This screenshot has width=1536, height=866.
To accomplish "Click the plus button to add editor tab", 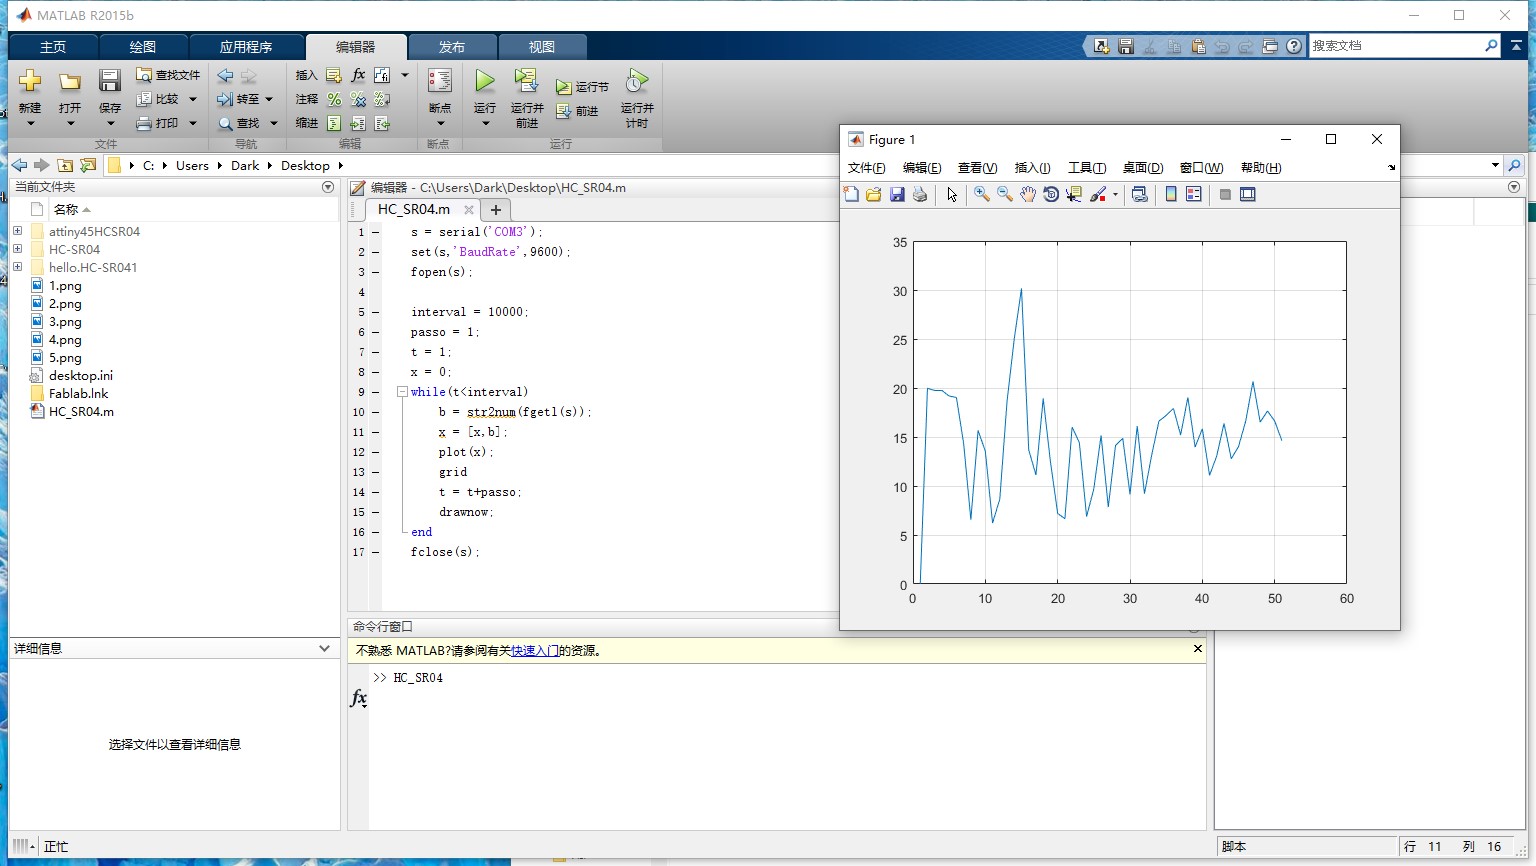I will (x=495, y=210).
